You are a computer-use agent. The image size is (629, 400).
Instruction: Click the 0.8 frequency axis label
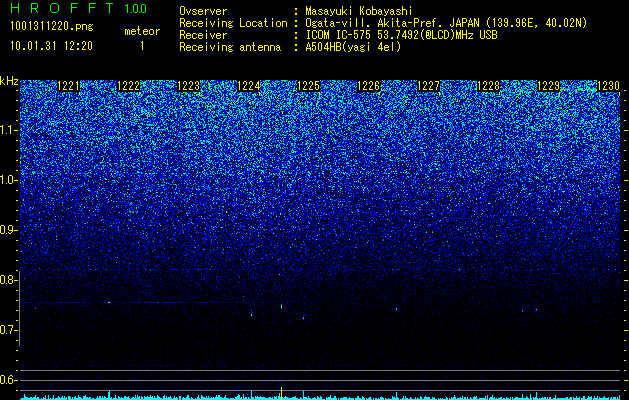pyautogui.click(x=8, y=280)
